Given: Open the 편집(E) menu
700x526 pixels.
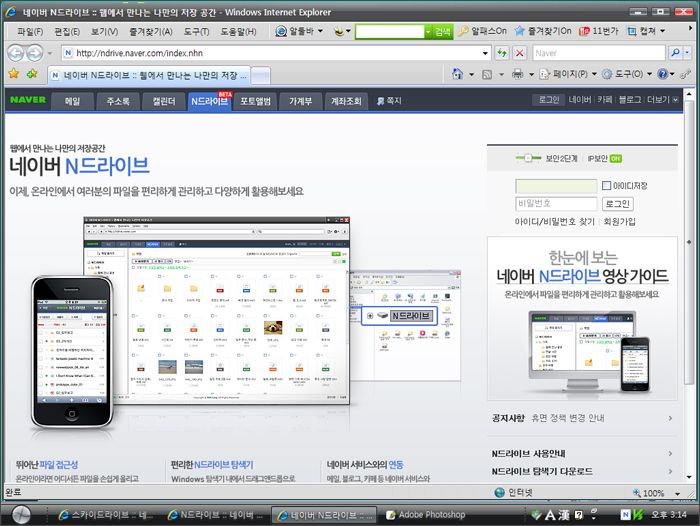Looking at the screenshot, I should (x=67, y=32).
